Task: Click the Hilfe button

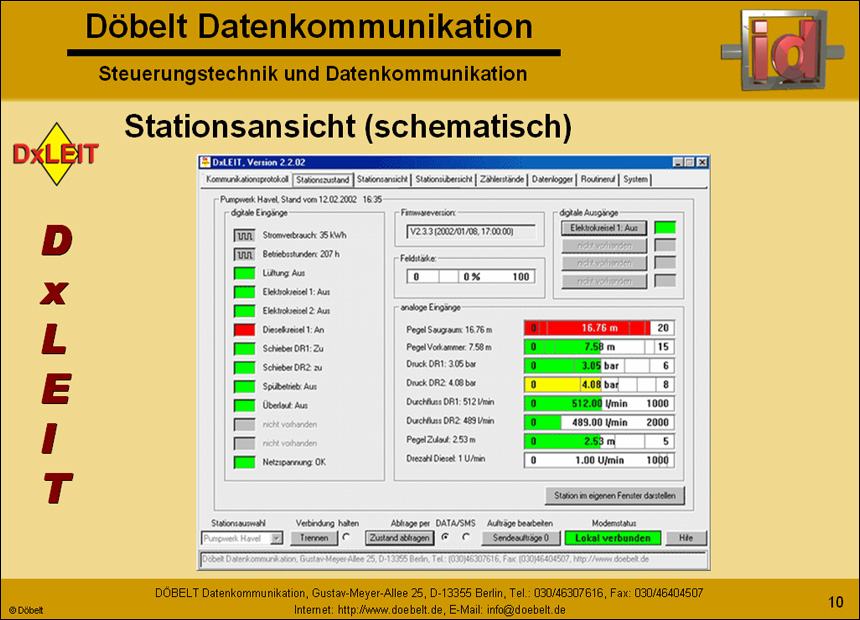Action: 686,538
